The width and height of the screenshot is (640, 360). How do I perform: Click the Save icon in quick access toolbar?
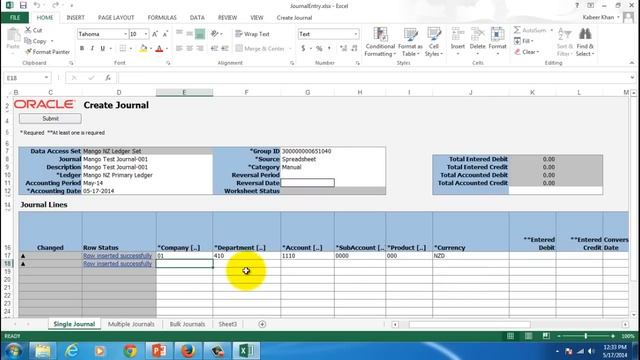click(23, 5)
